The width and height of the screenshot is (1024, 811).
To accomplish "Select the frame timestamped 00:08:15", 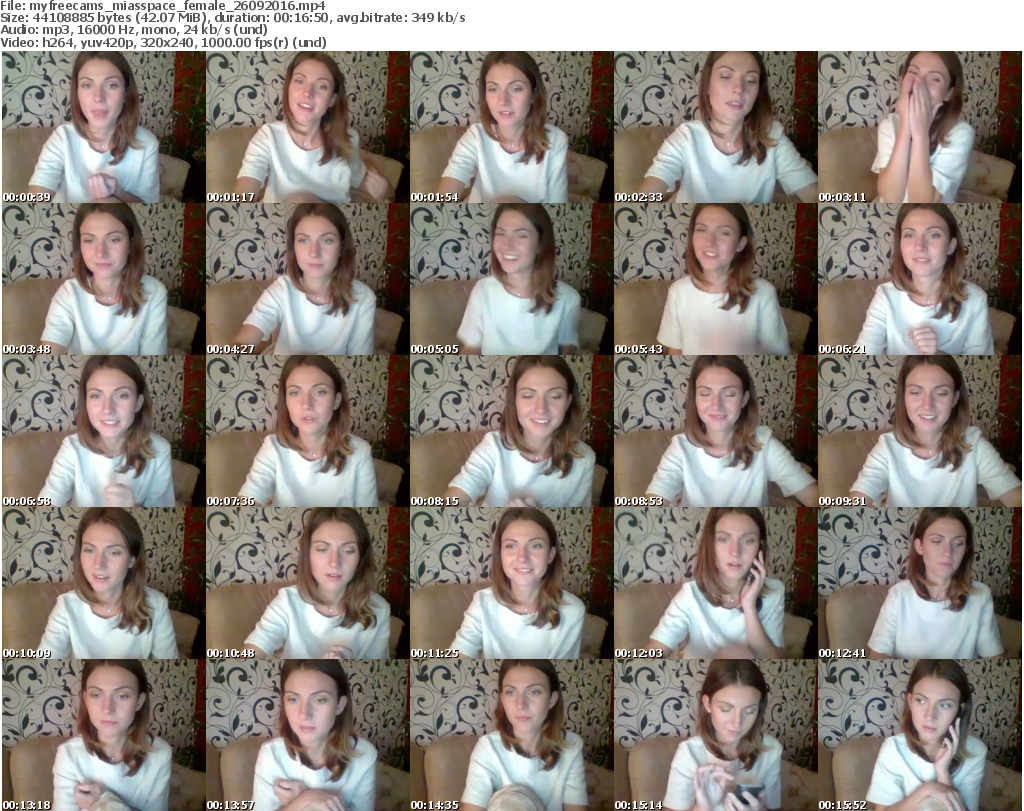I will [x=511, y=431].
